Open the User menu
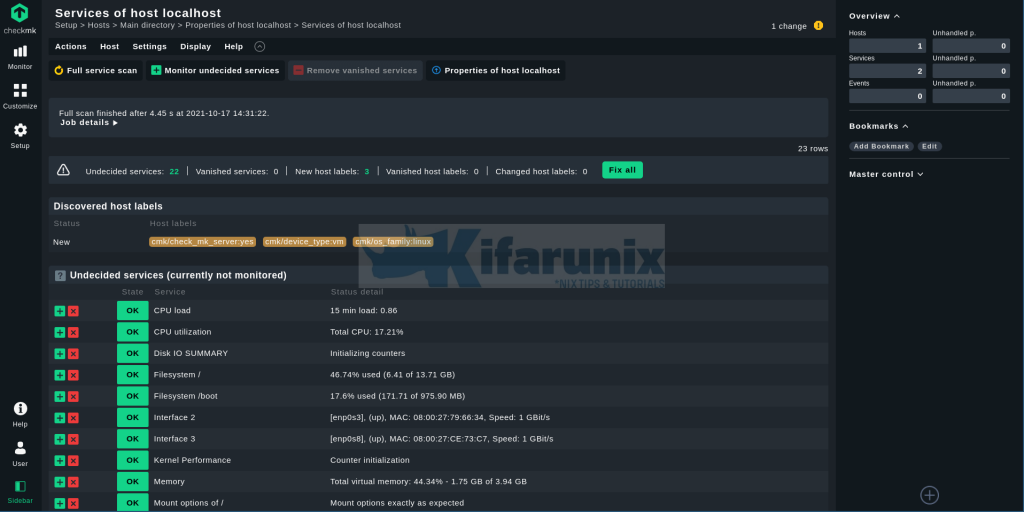This screenshot has width=1024, height=512. click(x=20, y=453)
